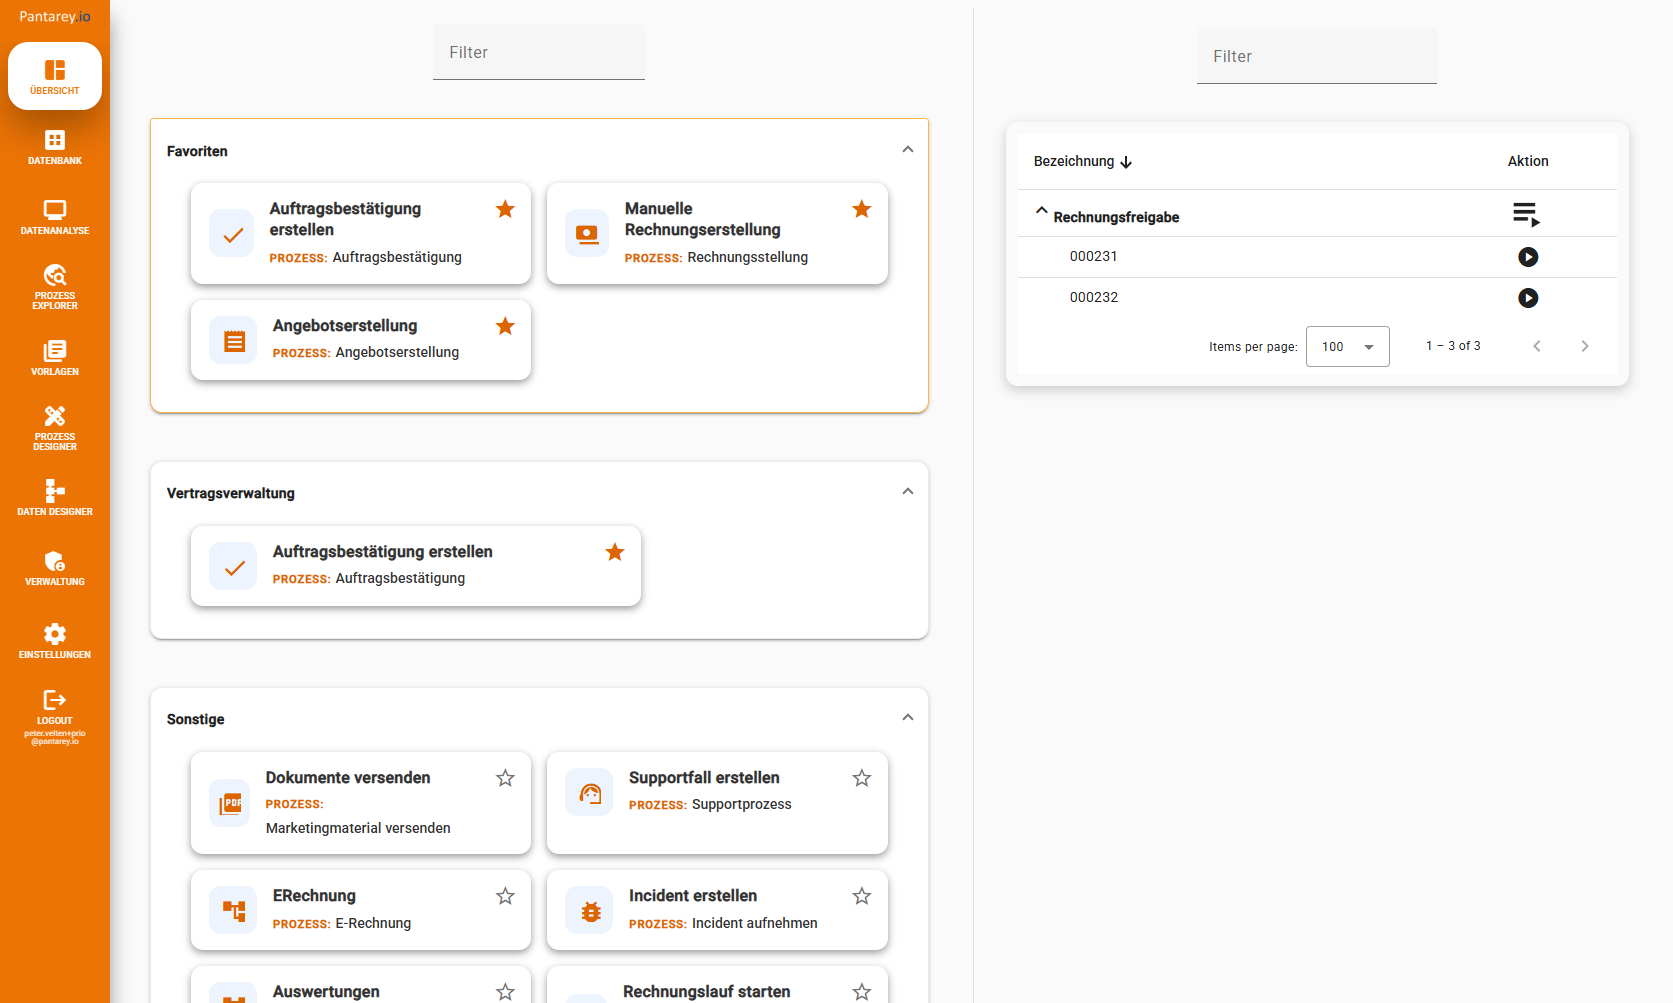Start task 000231 with its play button
The image size is (1673, 1003).
click(1527, 257)
